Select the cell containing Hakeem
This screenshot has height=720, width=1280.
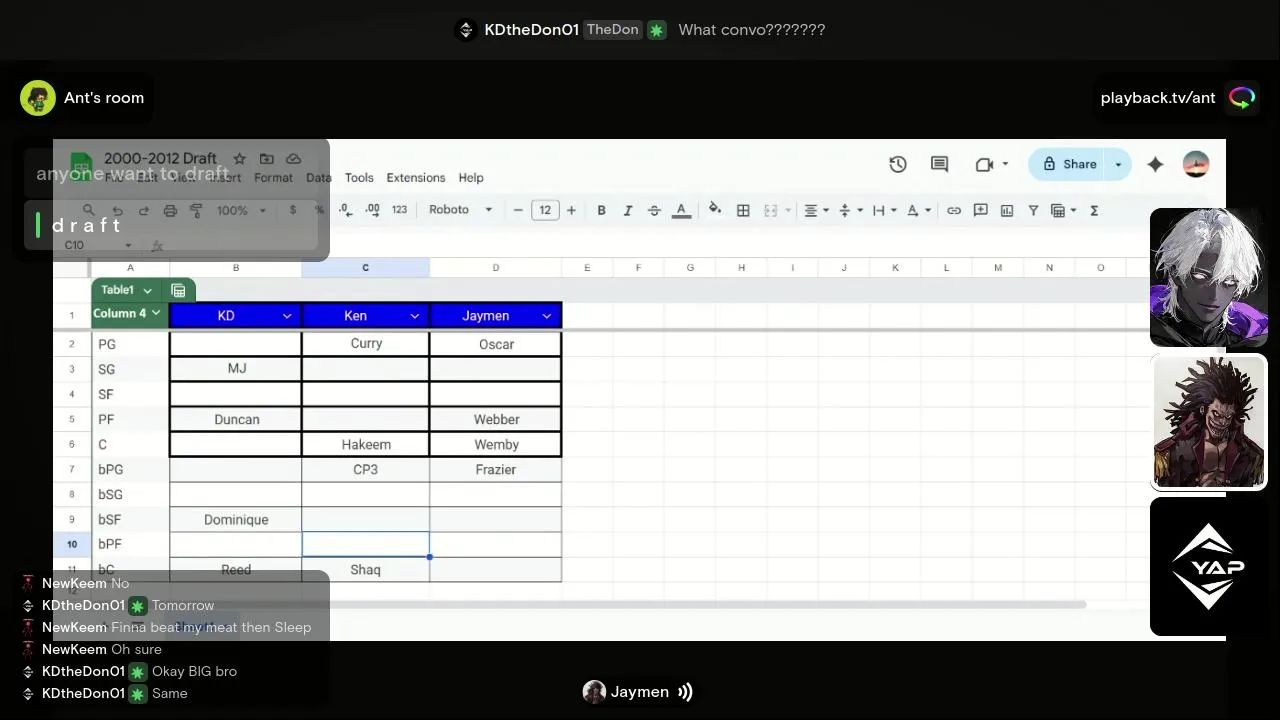coord(366,444)
